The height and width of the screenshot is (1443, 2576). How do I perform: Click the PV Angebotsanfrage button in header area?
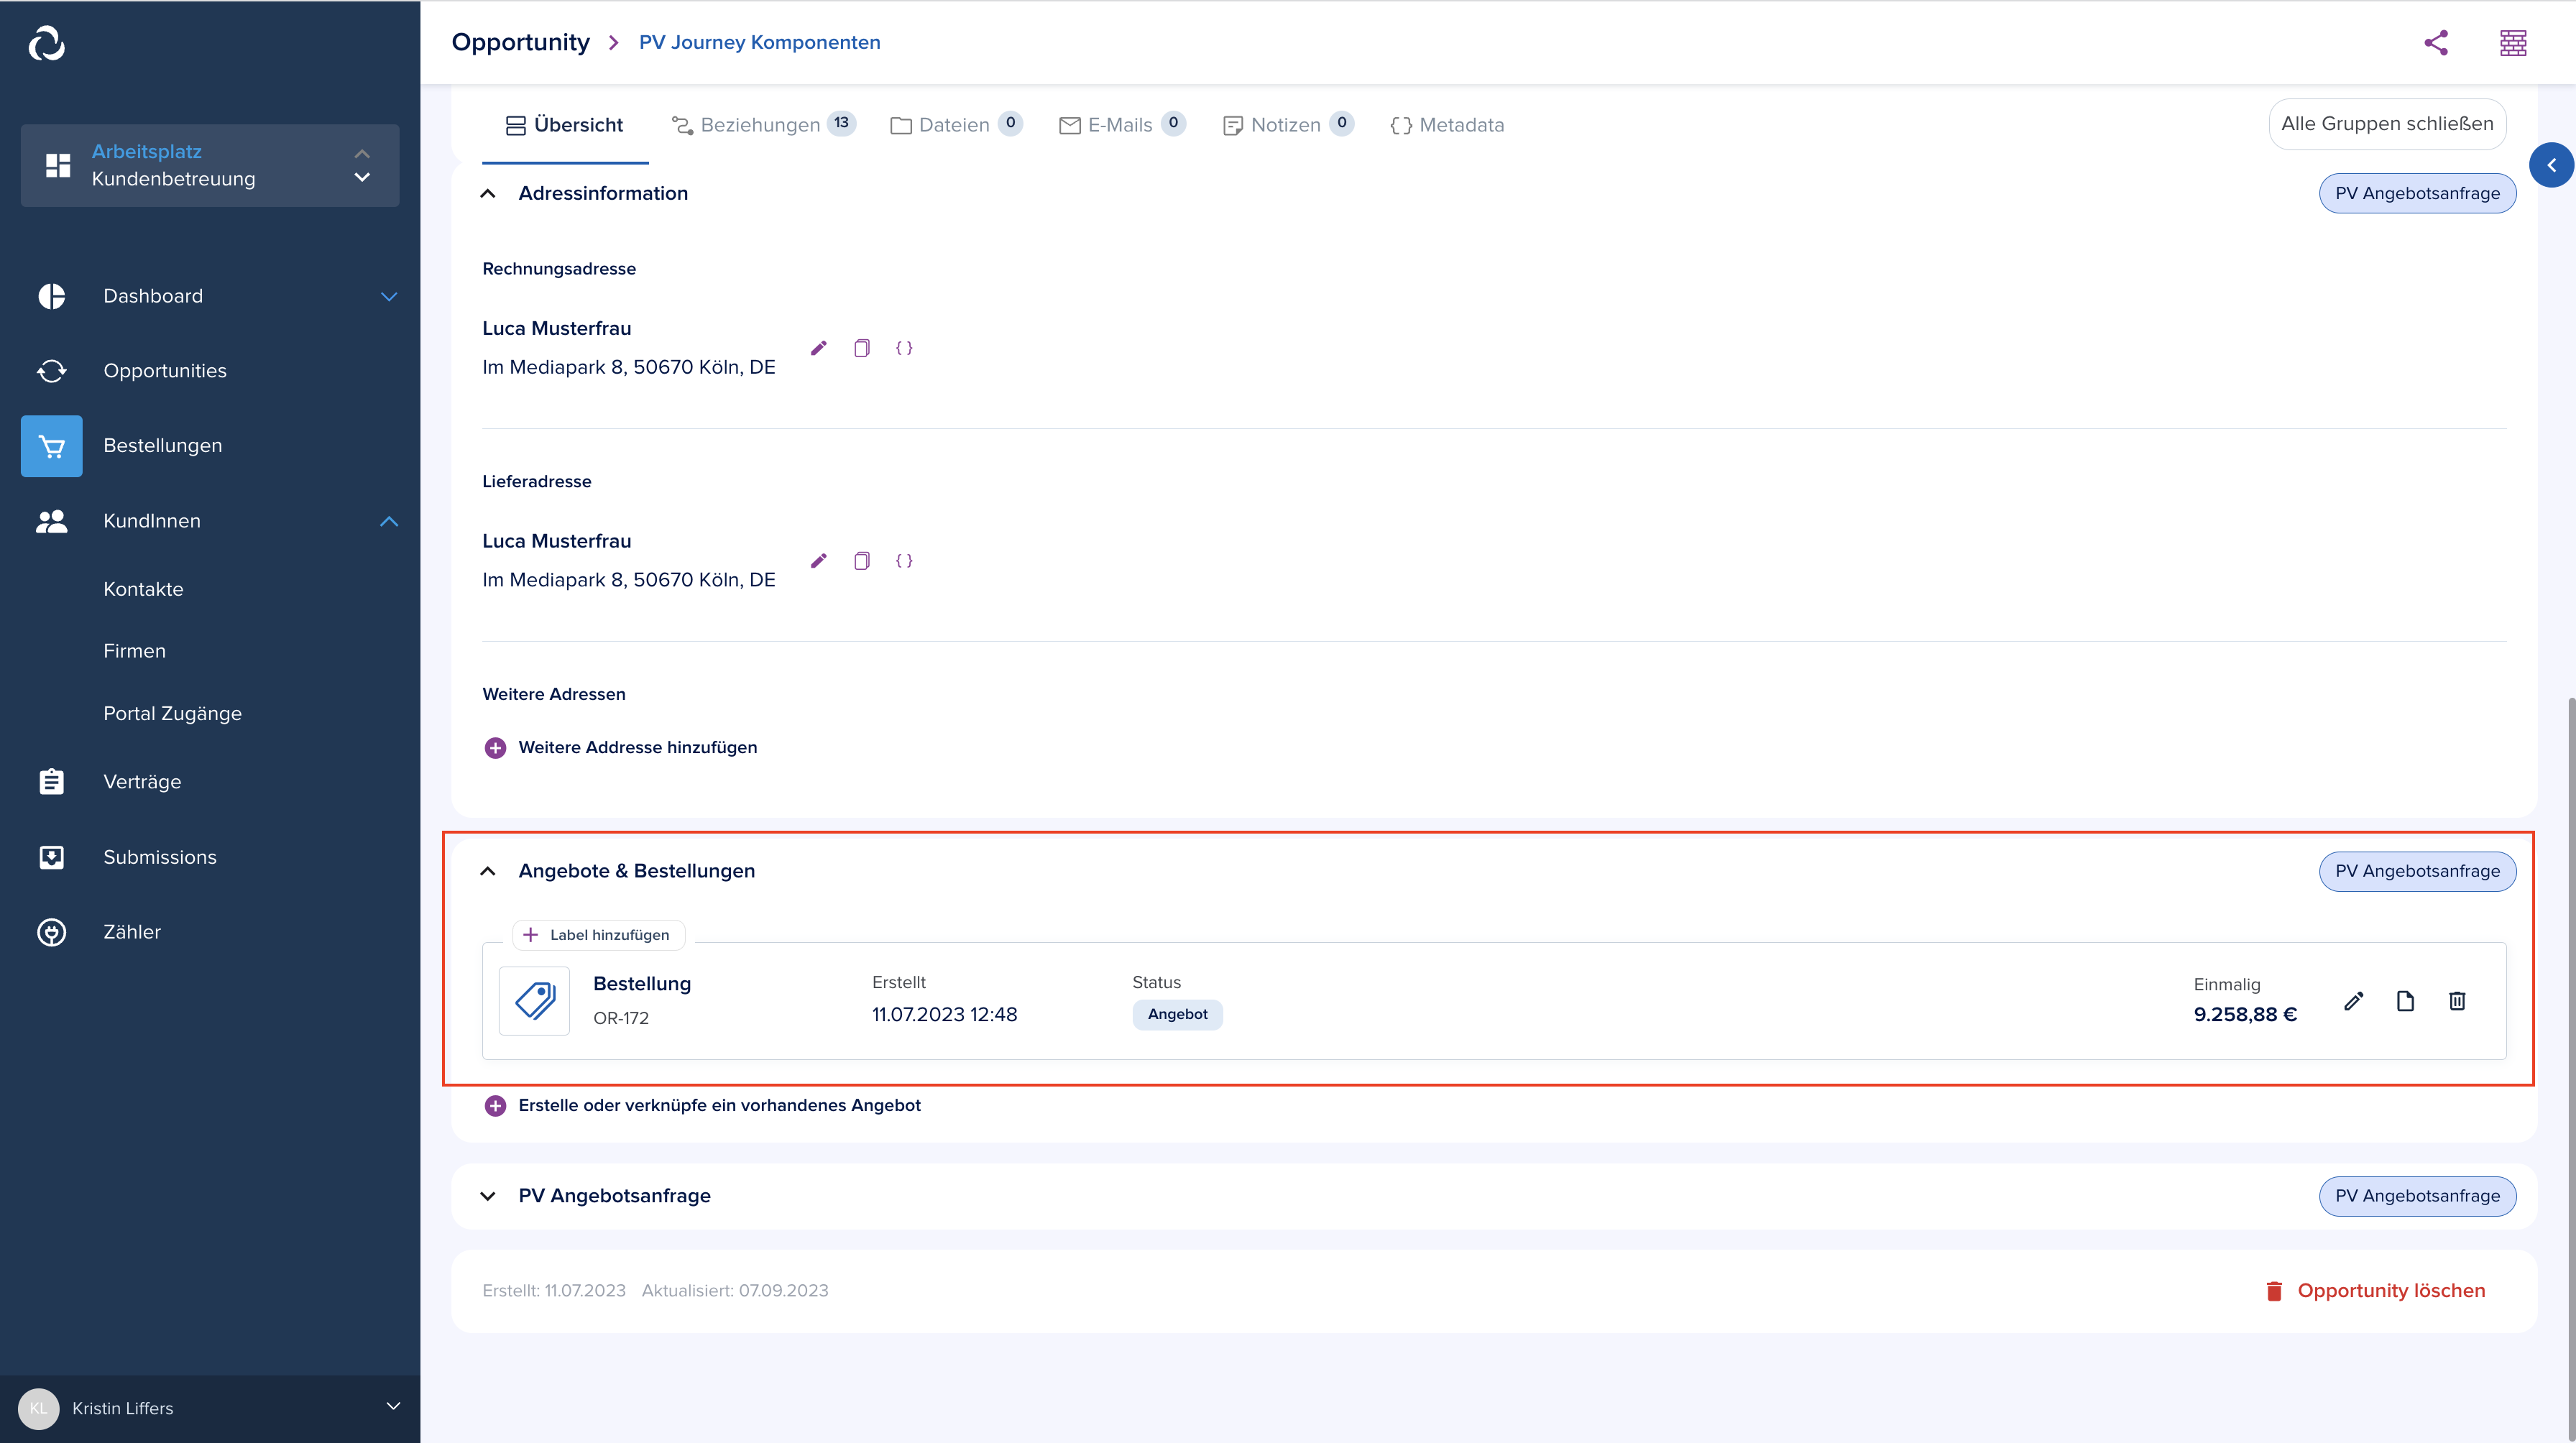point(2416,193)
